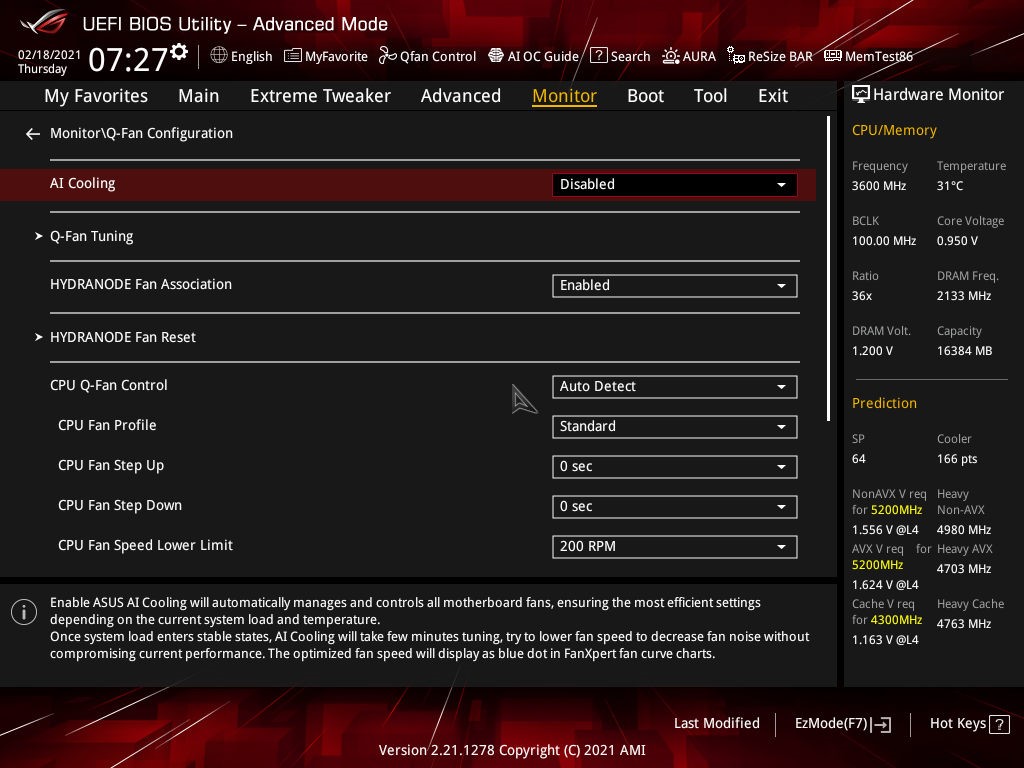1024x768 pixels.
Task: Click the EzMode exit arrow icon
Action: tap(881, 724)
